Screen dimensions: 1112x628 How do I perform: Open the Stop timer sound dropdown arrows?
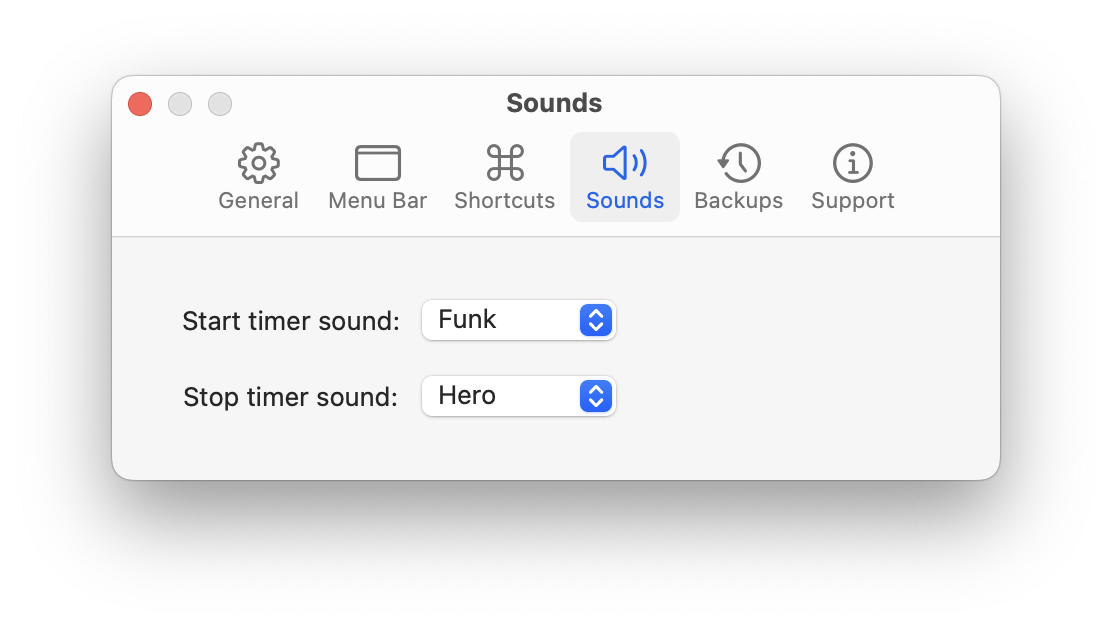tap(596, 396)
